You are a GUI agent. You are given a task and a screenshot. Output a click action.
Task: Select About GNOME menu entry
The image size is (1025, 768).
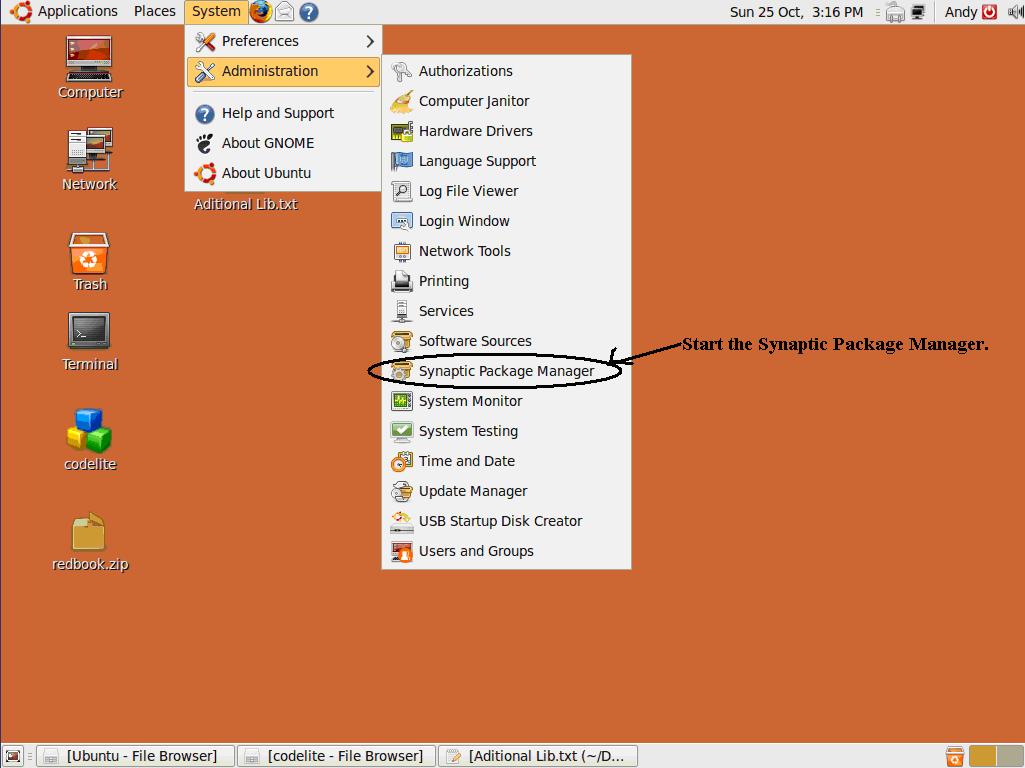tap(282, 143)
